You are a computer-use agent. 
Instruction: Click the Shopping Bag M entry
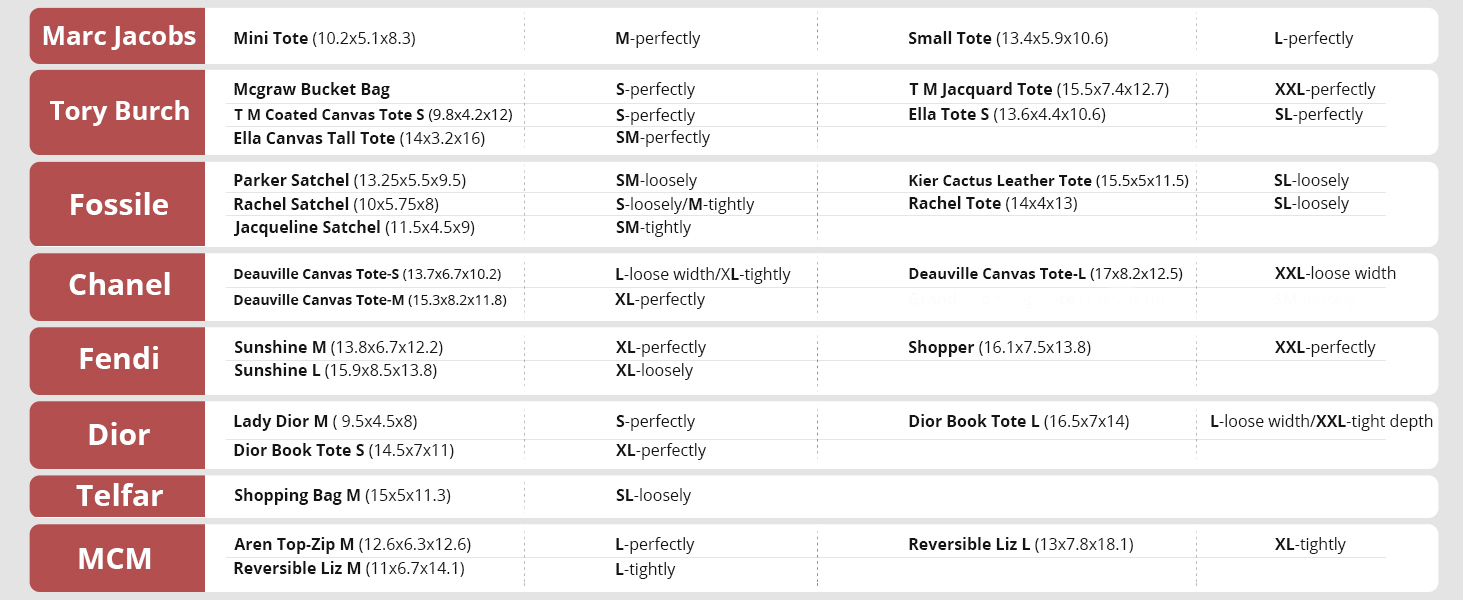click(342, 495)
